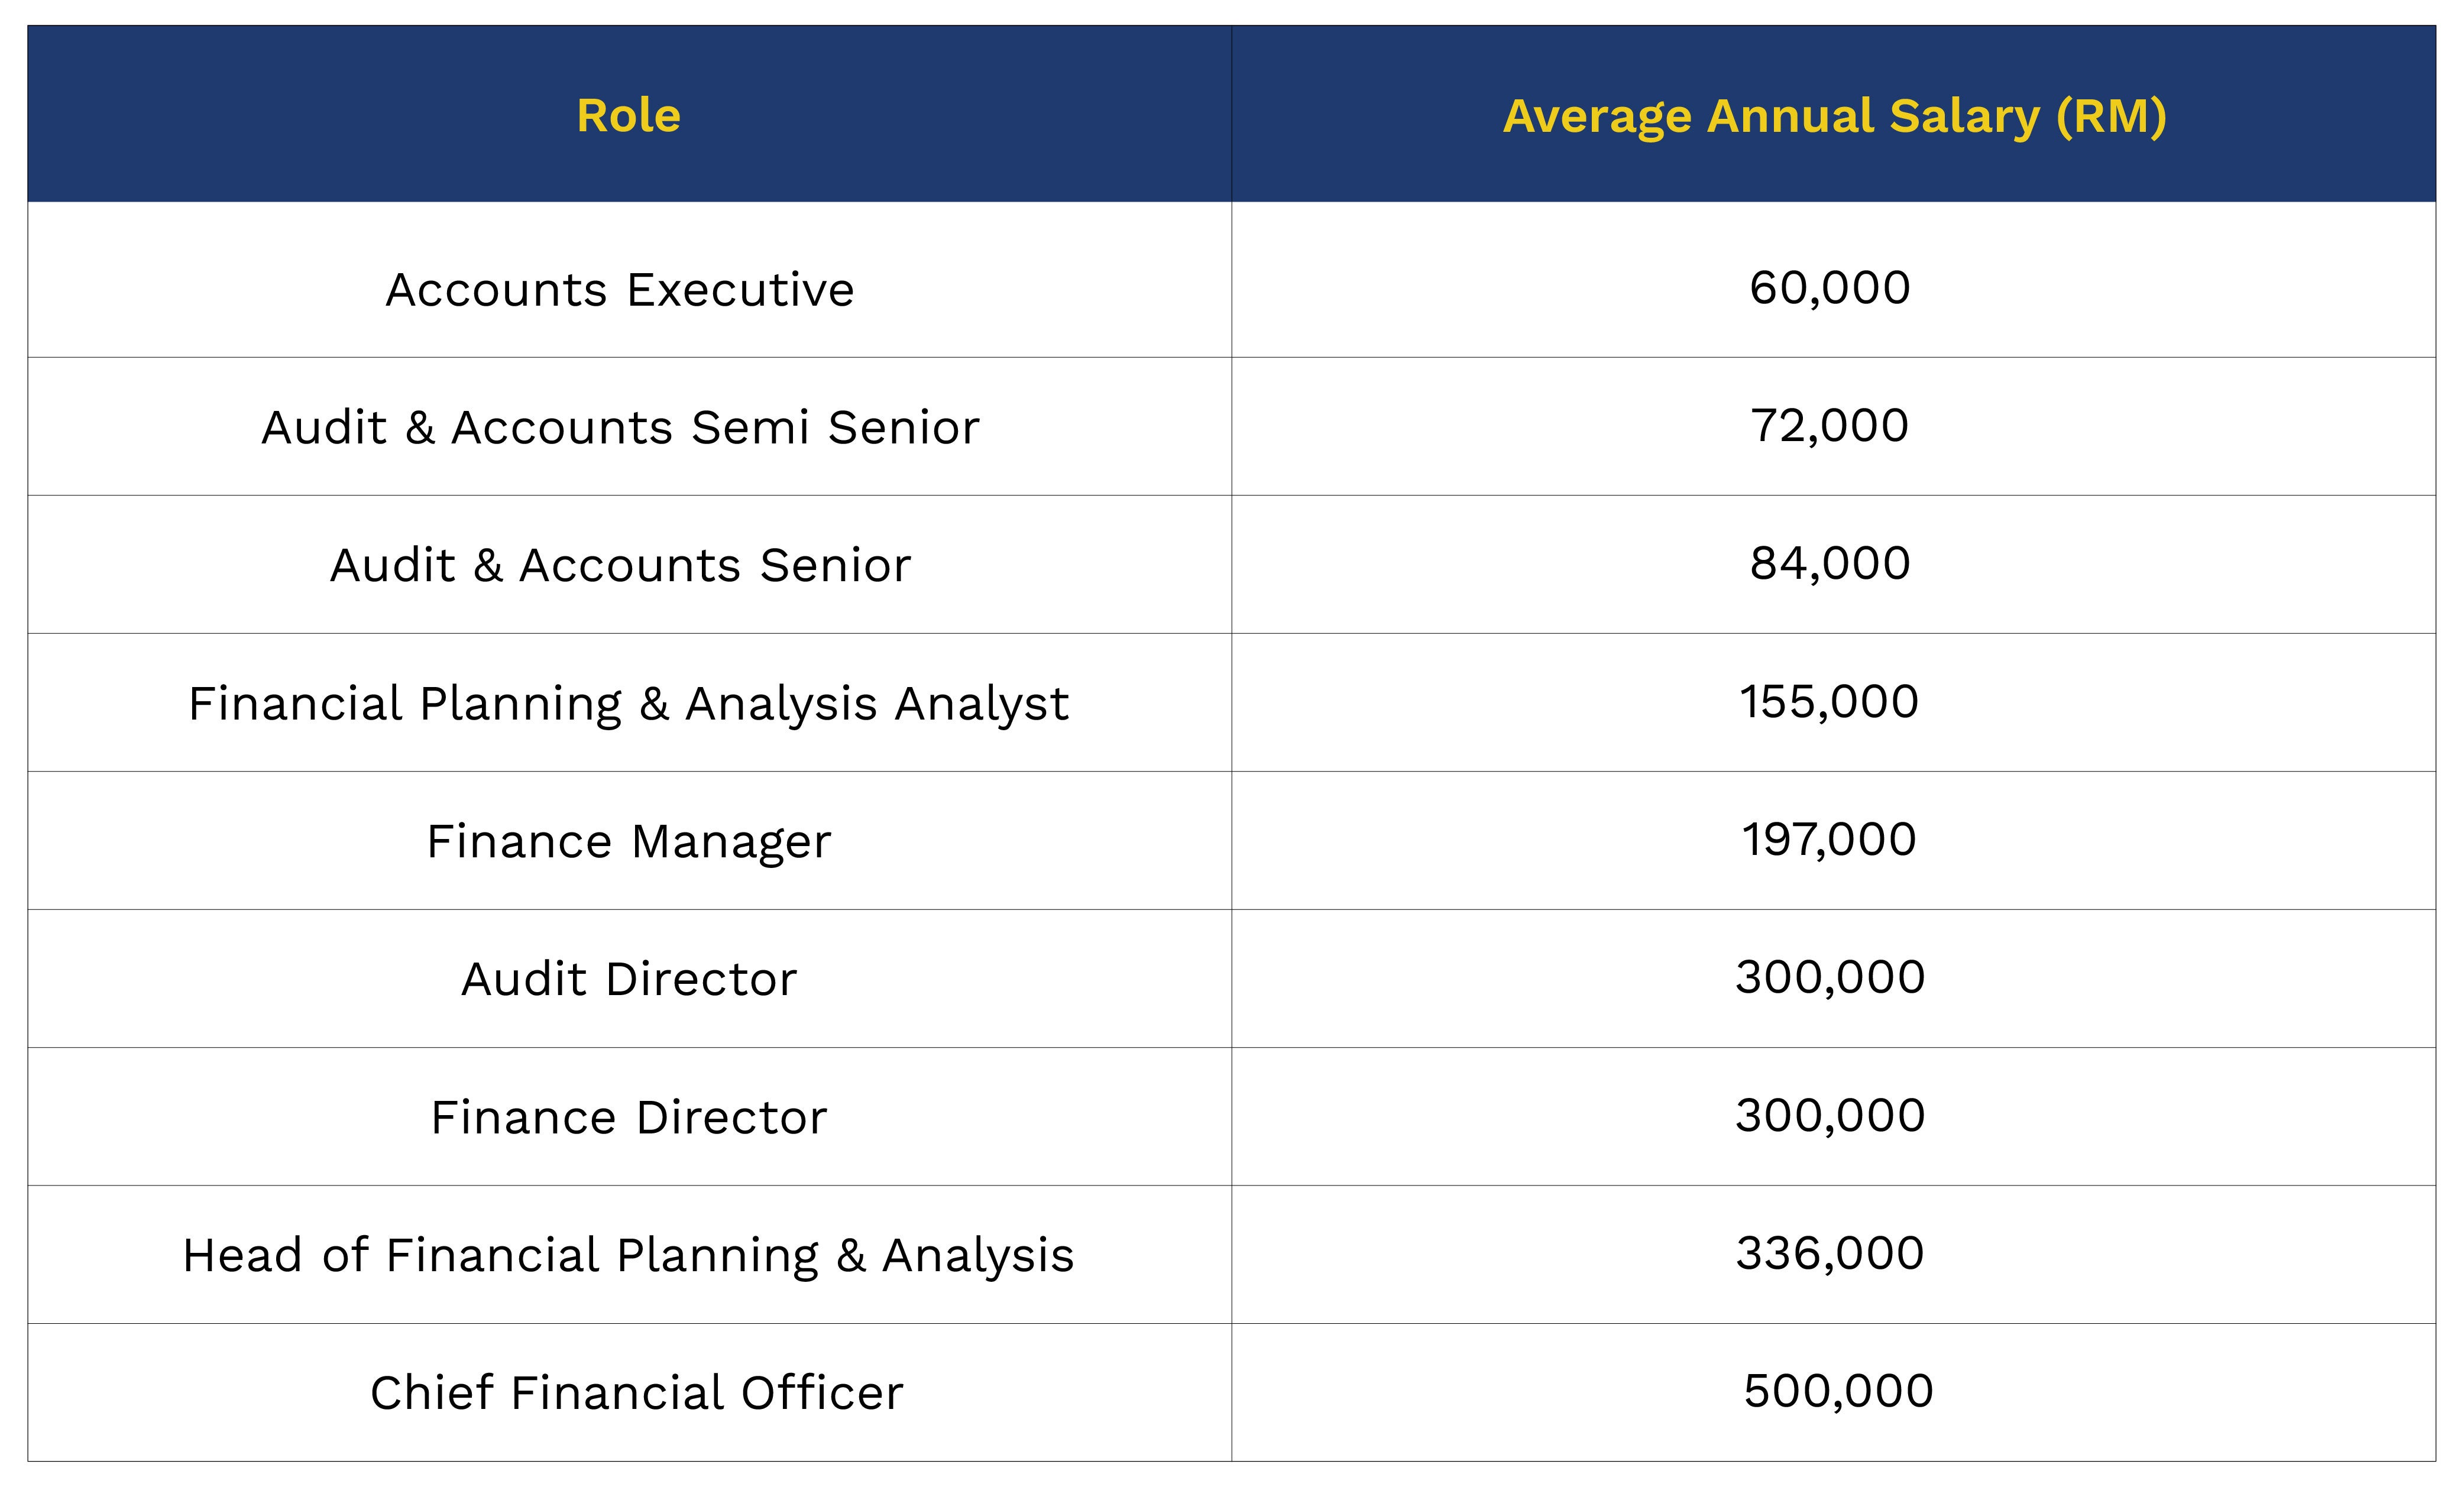
Task: Click the 60,000 salary value
Action: point(1830,288)
